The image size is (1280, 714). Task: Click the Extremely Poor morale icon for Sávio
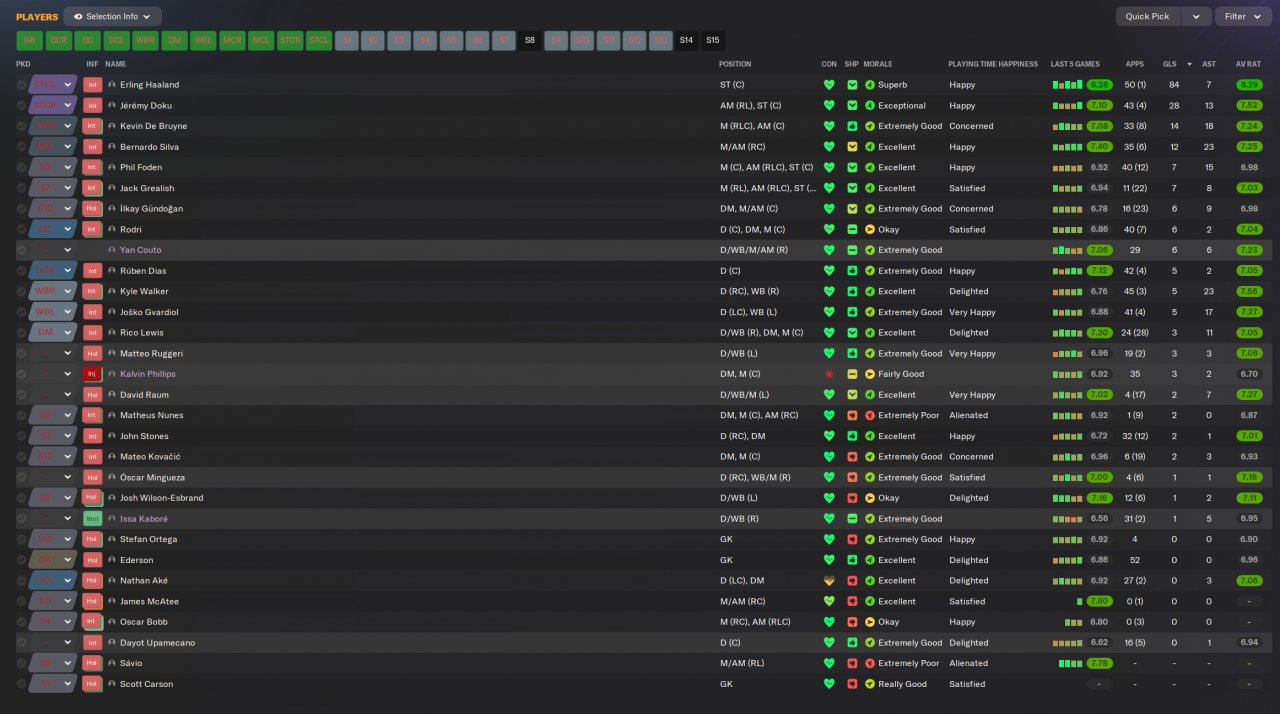click(x=870, y=663)
